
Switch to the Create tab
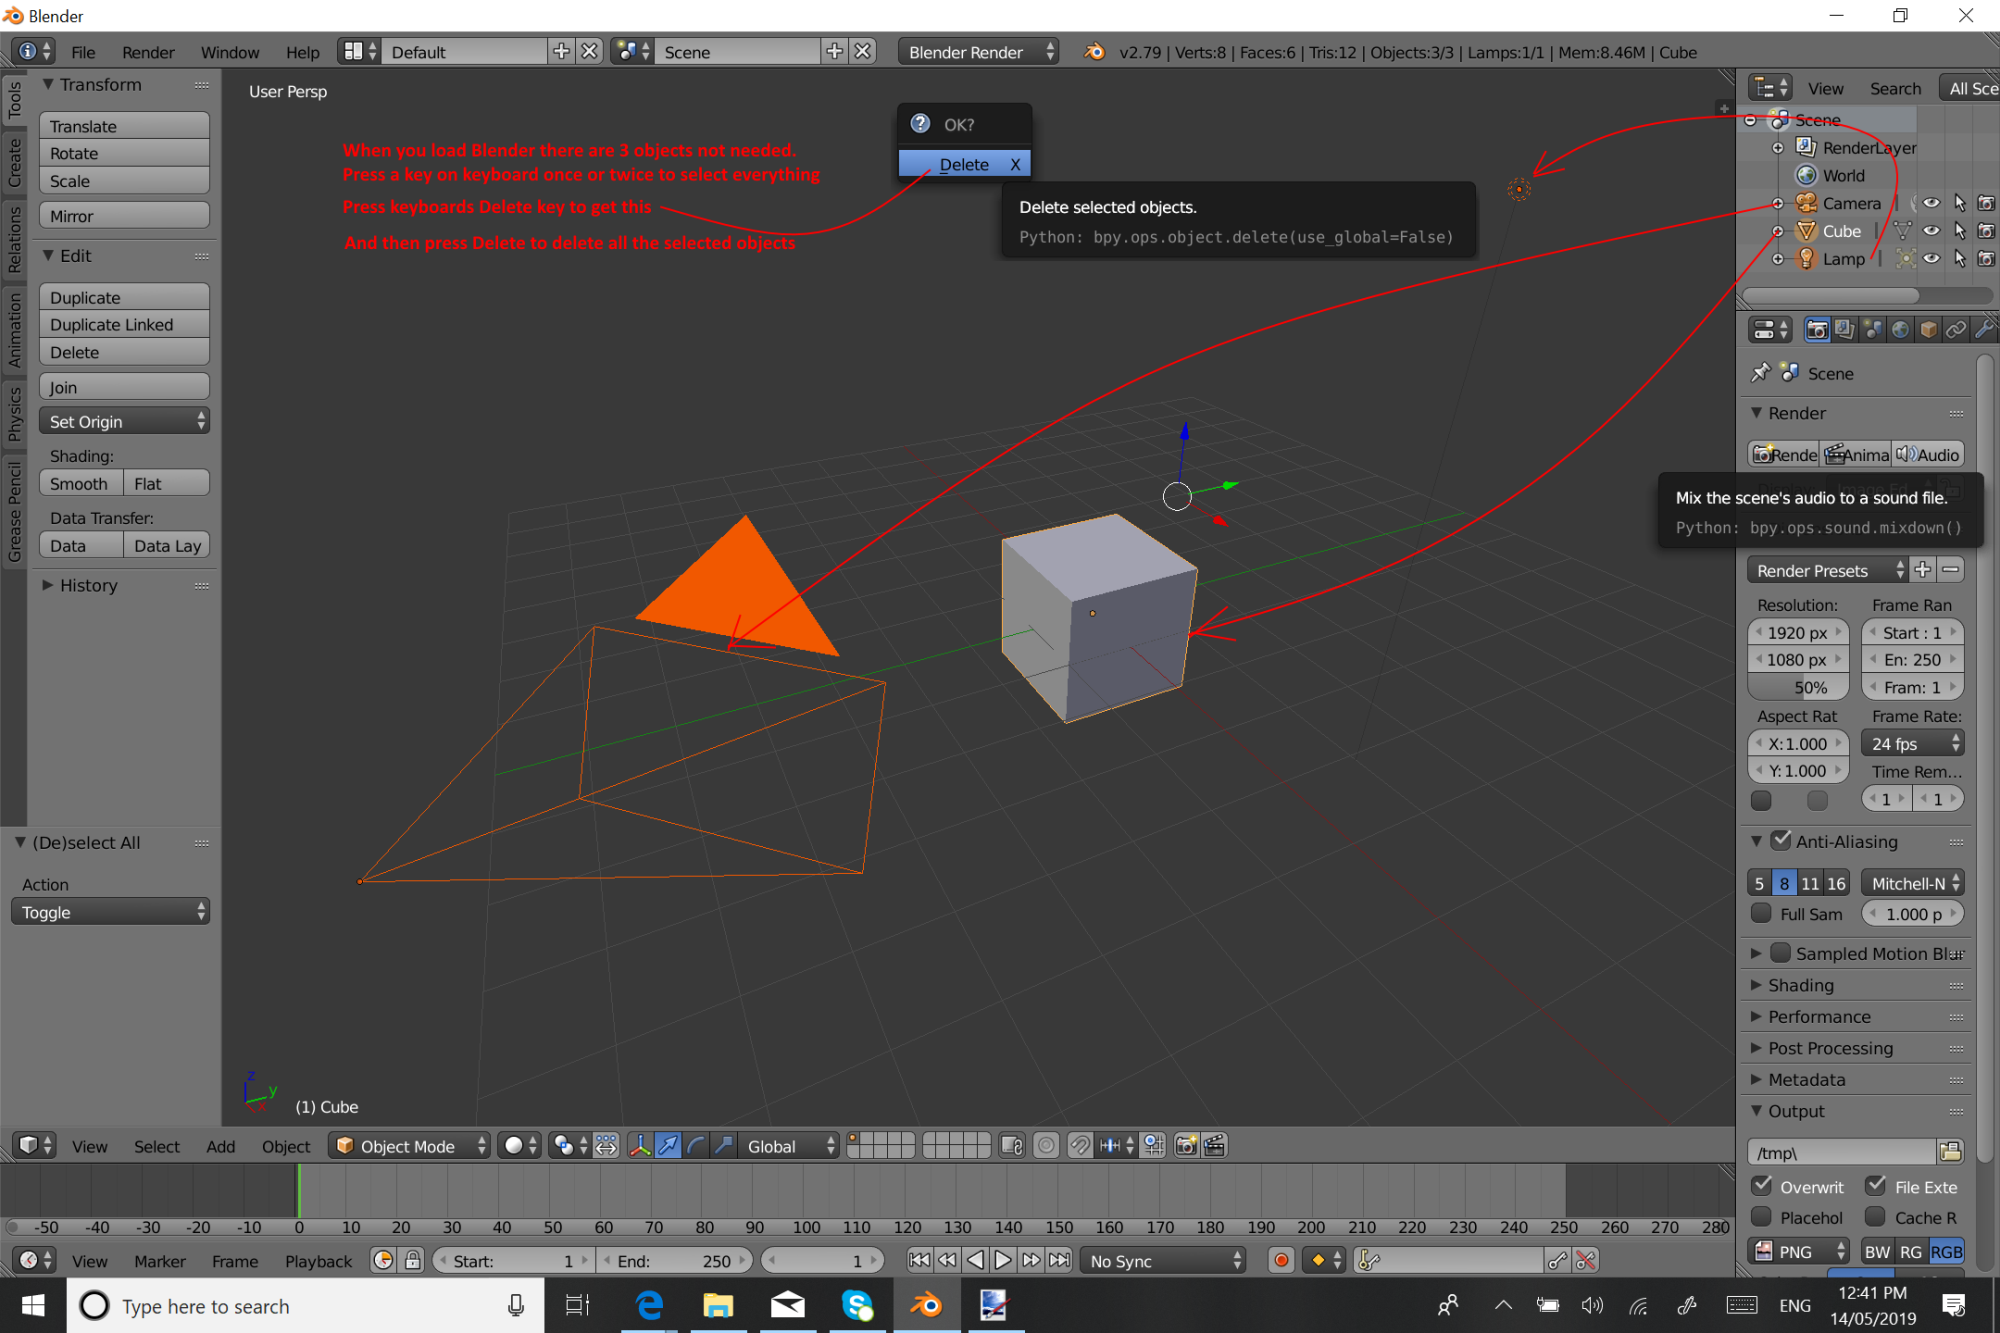click(x=14, y=162)
